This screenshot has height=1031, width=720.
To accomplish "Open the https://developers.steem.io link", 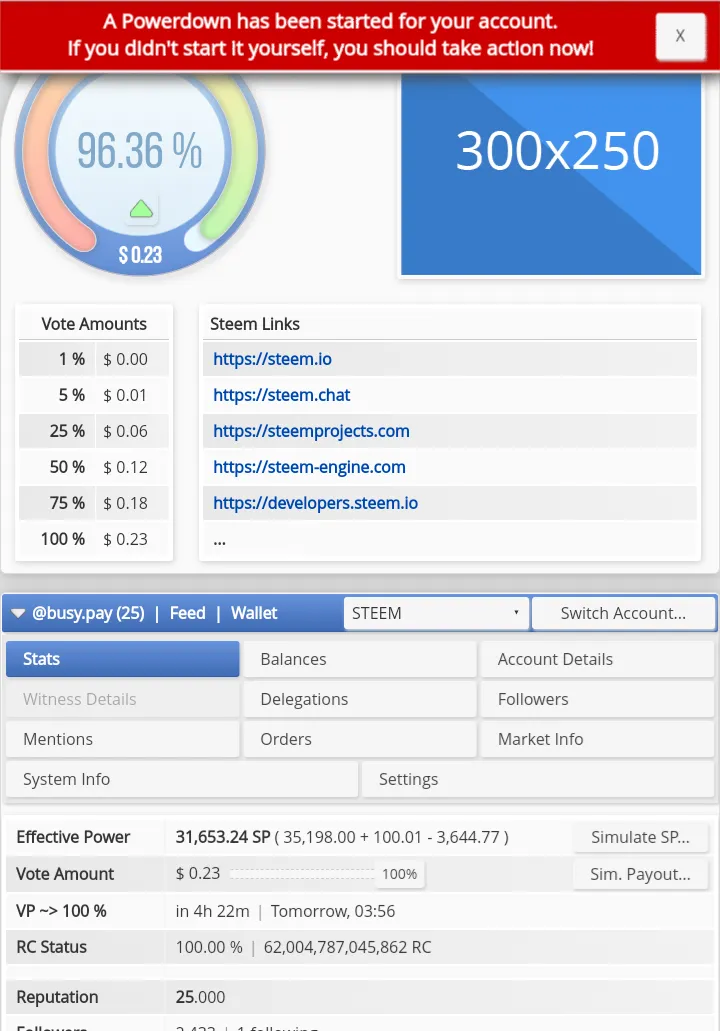I will (x=316, y=504).
